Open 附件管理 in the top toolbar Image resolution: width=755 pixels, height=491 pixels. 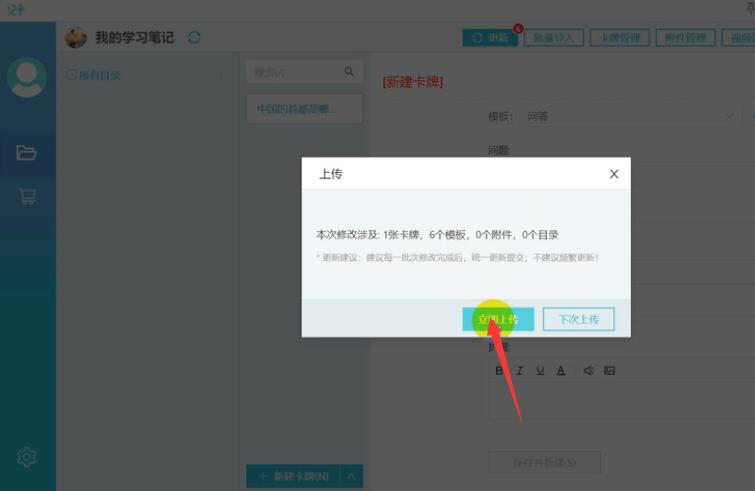(685, 38)
